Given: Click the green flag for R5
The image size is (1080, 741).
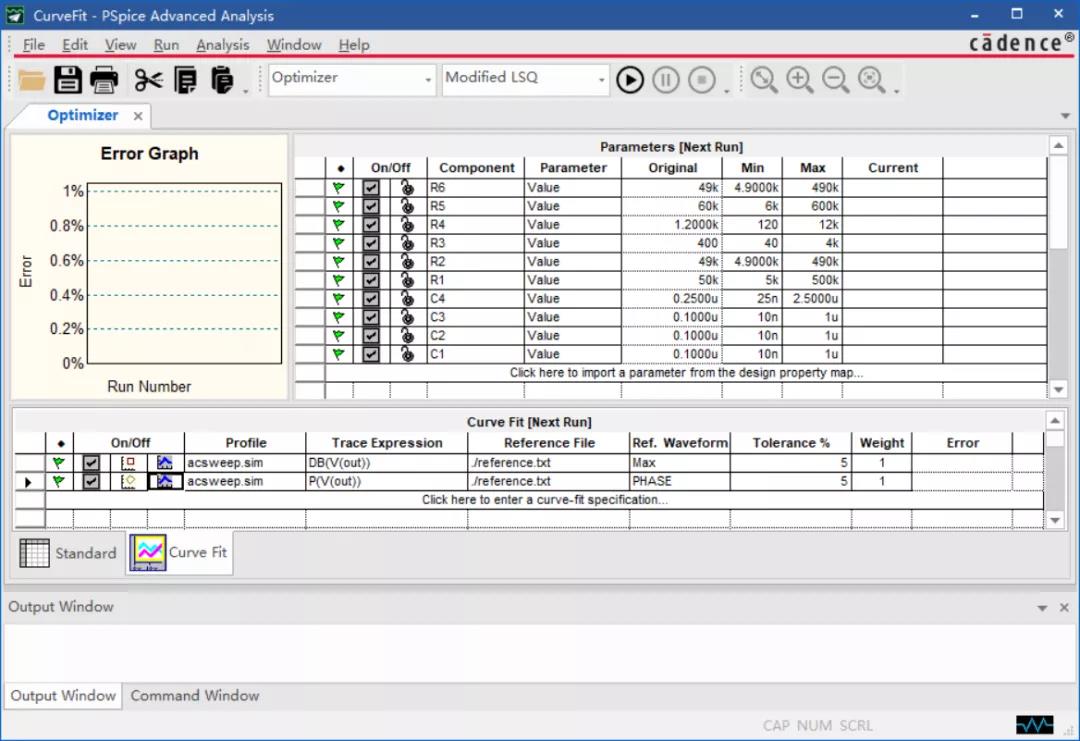Looking at the screenshot, I should coord(338,206).
